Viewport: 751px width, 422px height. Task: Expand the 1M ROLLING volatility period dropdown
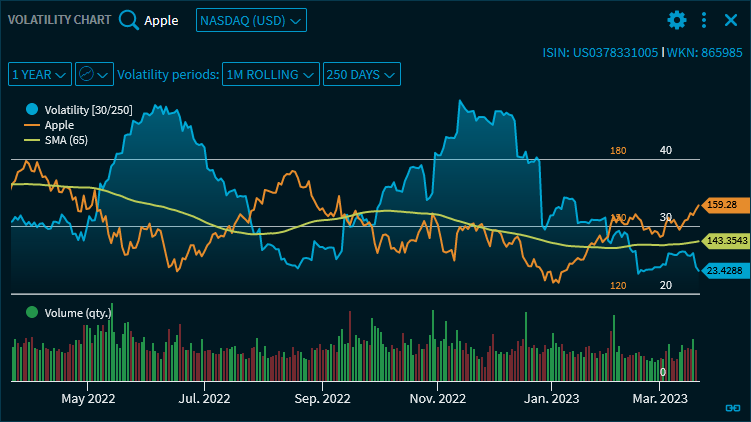coord(272,74)
